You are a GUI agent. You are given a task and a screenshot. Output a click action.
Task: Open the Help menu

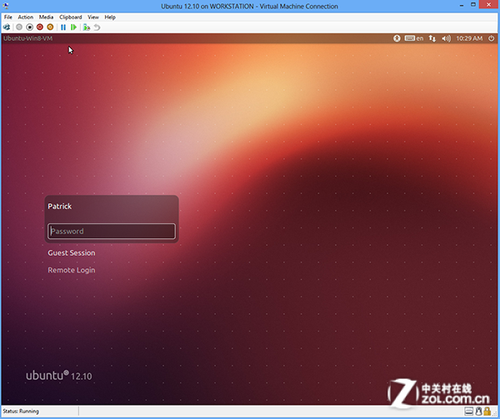point(110,17)
